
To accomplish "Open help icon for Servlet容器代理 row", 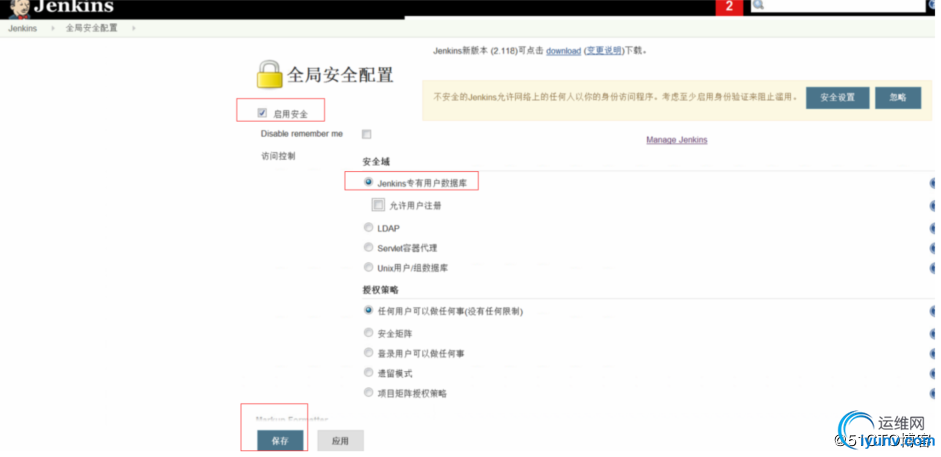I will 934,248.
